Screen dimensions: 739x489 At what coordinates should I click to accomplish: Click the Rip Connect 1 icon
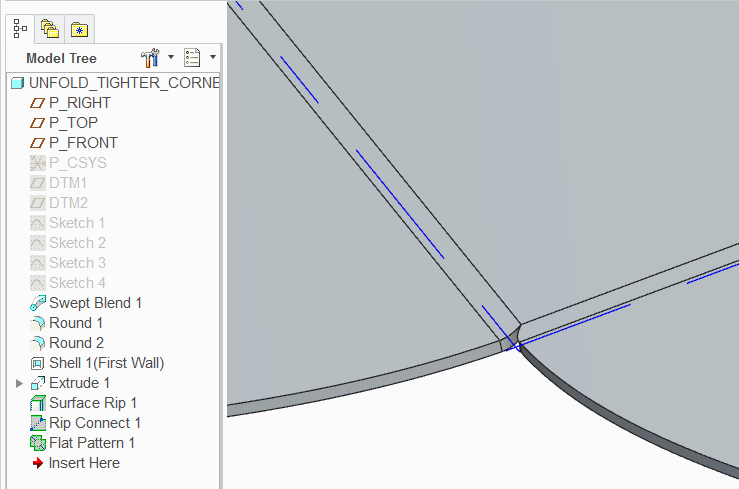pyautogui.click(x=38, y=423)
